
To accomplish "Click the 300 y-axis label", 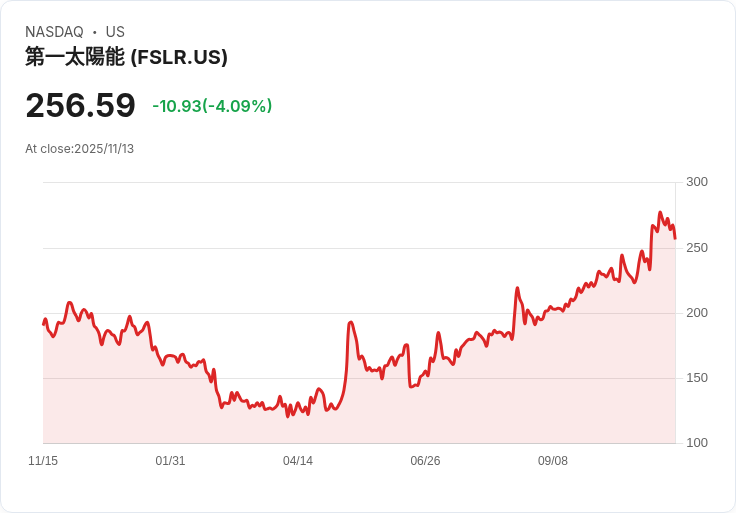I will pyautogui.click(x=697, y=182).
